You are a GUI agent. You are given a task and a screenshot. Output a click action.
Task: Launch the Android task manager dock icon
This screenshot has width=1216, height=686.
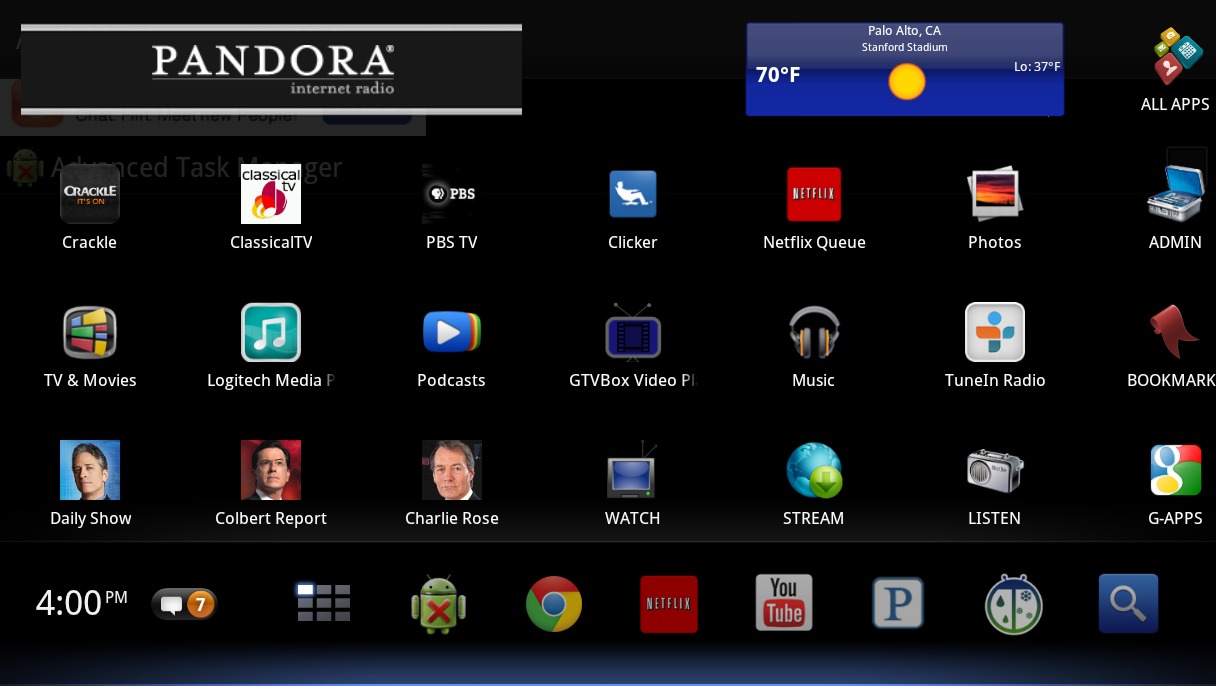click(439, 604)
